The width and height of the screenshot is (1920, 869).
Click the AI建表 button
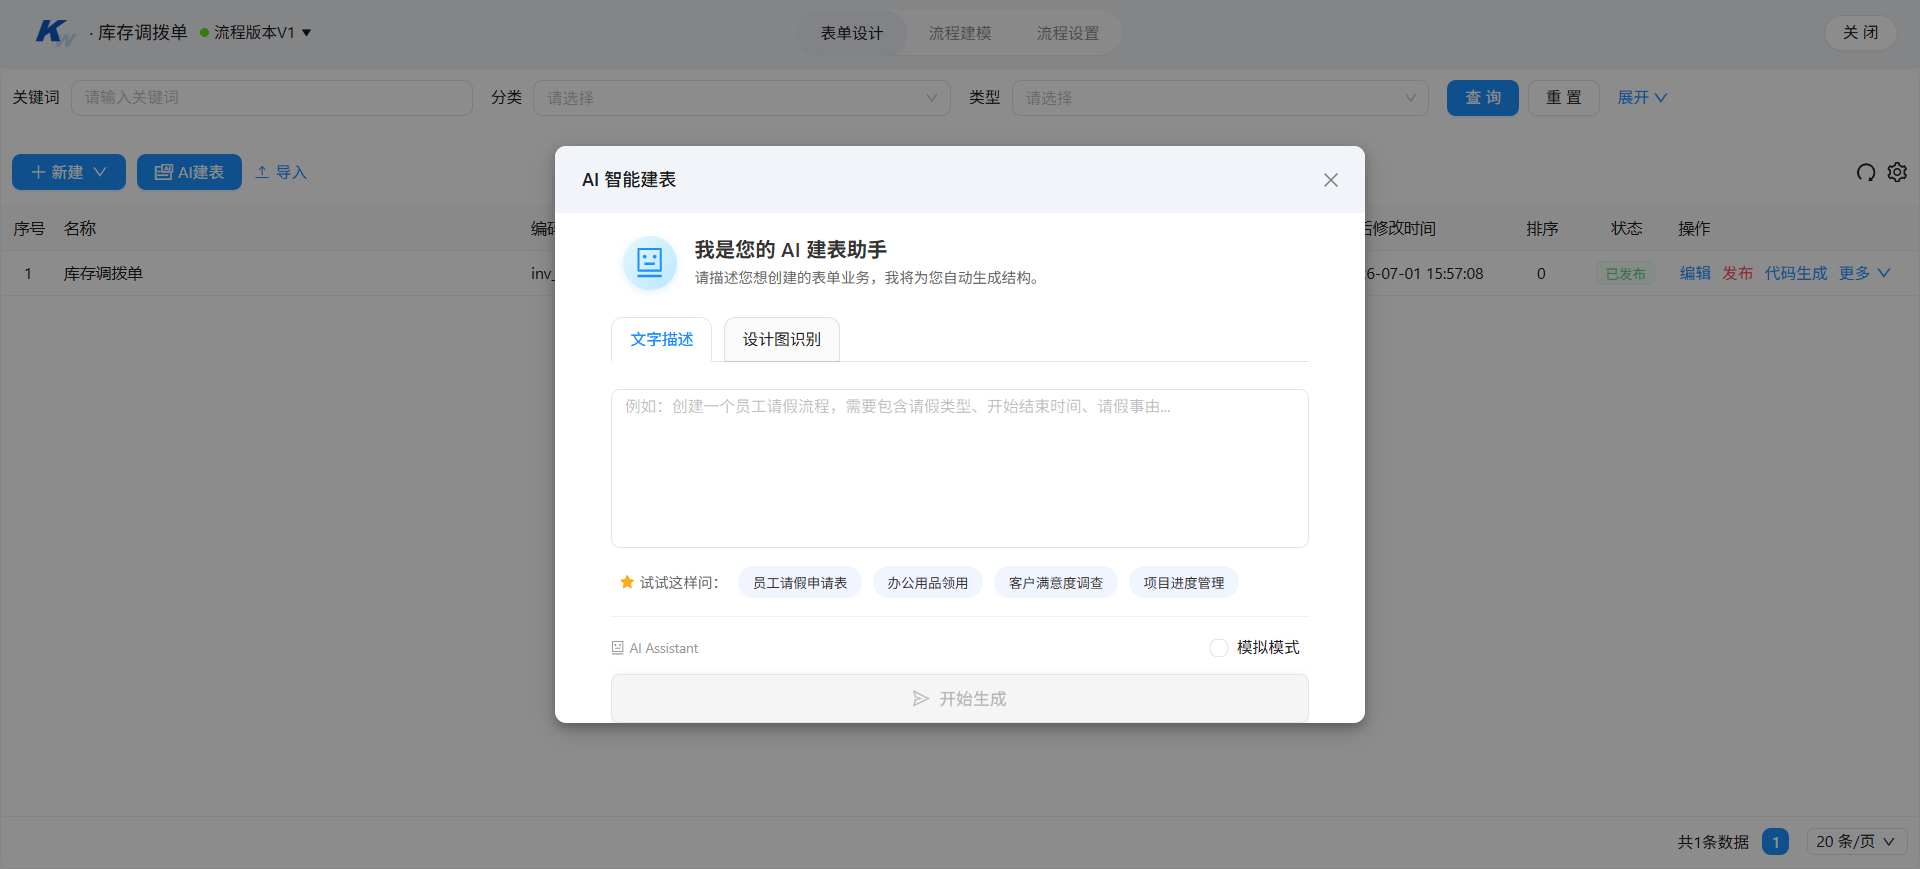pyautogui.click(x=189, y=172)
